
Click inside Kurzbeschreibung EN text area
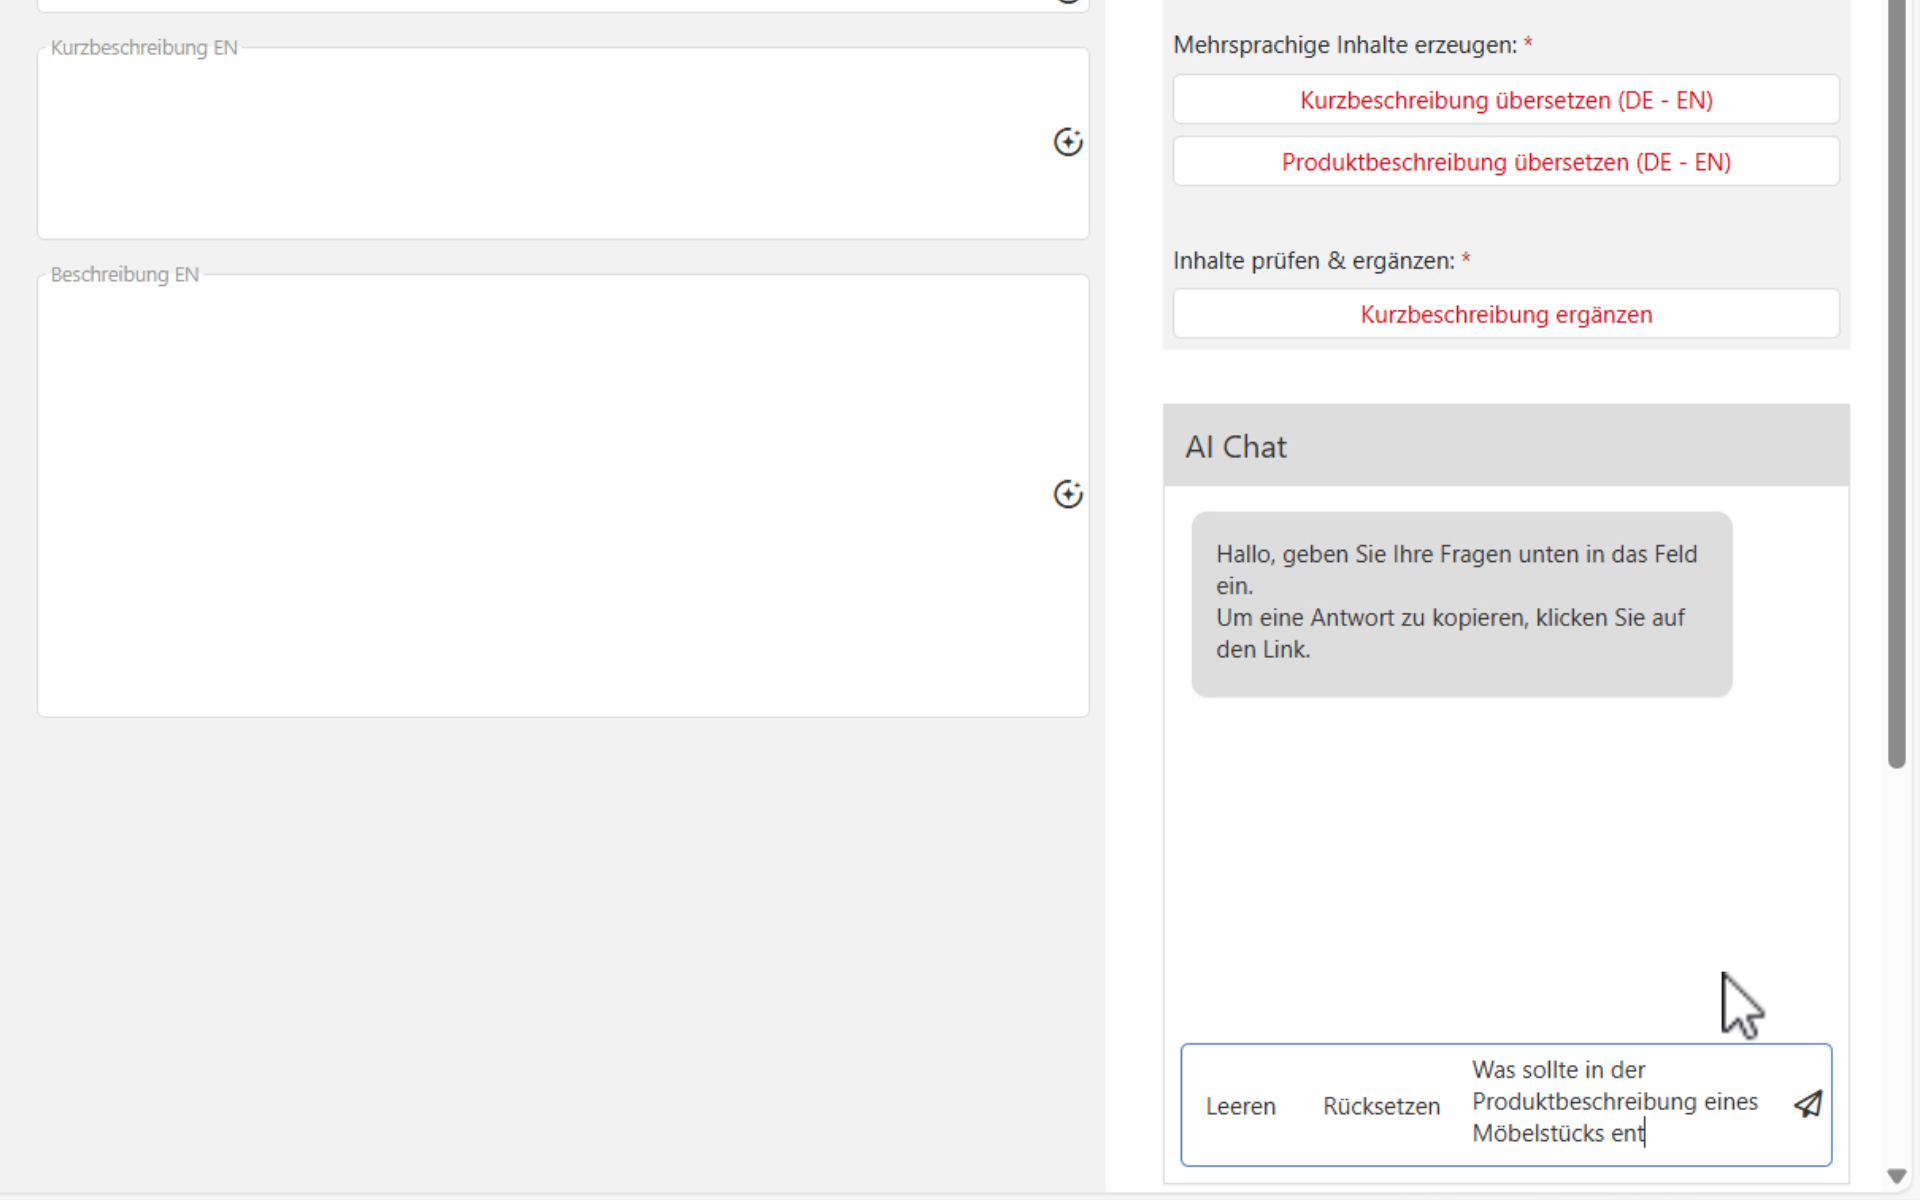(x=540, y=145)
